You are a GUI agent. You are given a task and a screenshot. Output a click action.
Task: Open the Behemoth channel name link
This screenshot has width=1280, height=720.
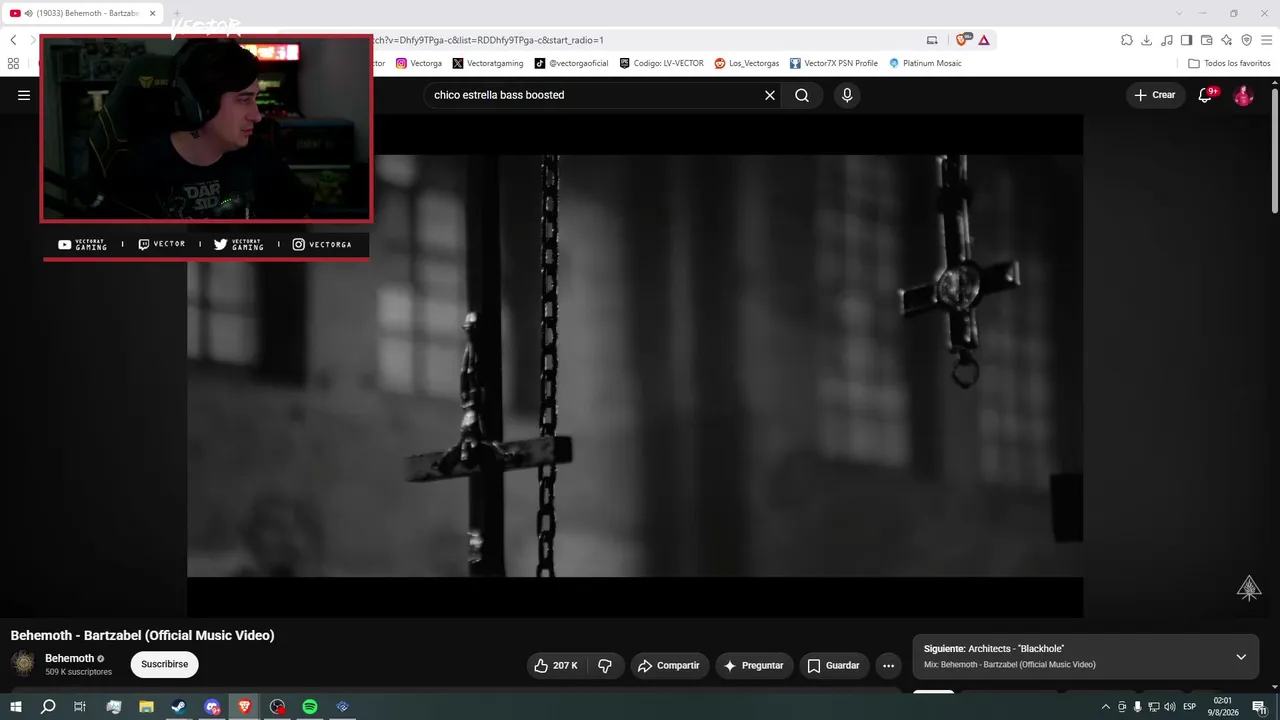tap(69, 658)
